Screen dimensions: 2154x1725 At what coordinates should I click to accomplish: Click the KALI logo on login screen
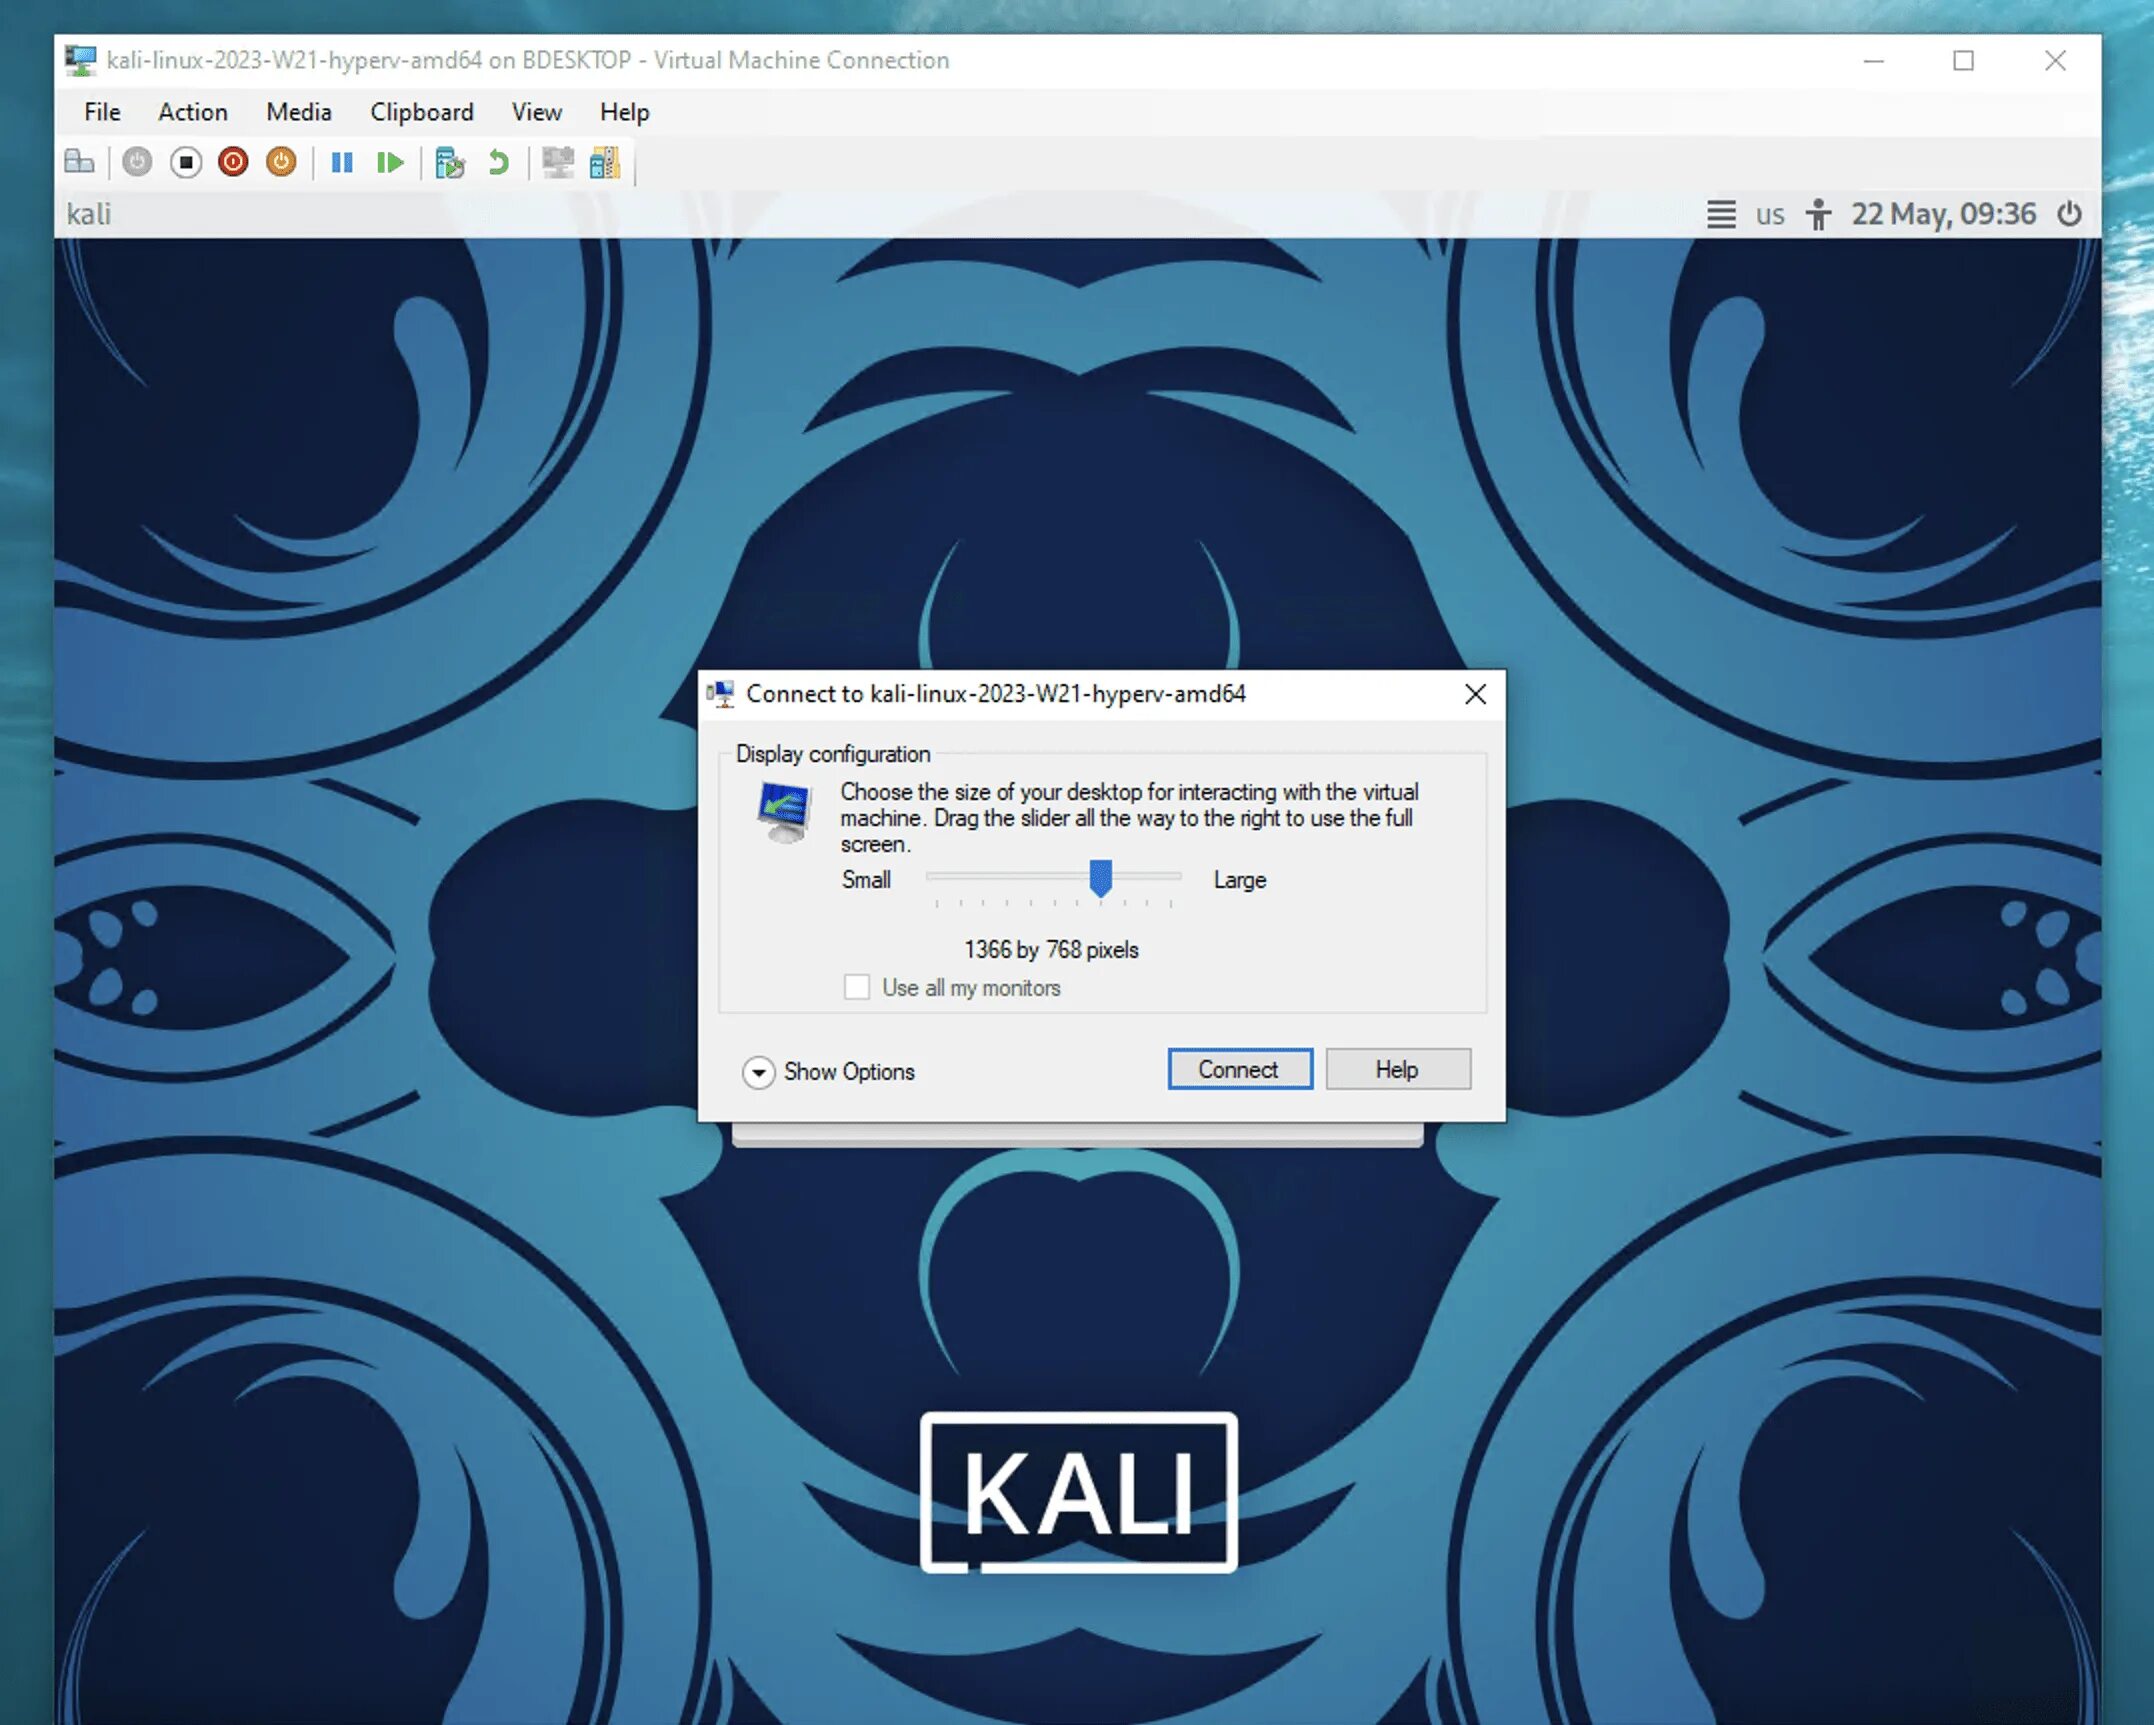(x=1079, y=1492)
